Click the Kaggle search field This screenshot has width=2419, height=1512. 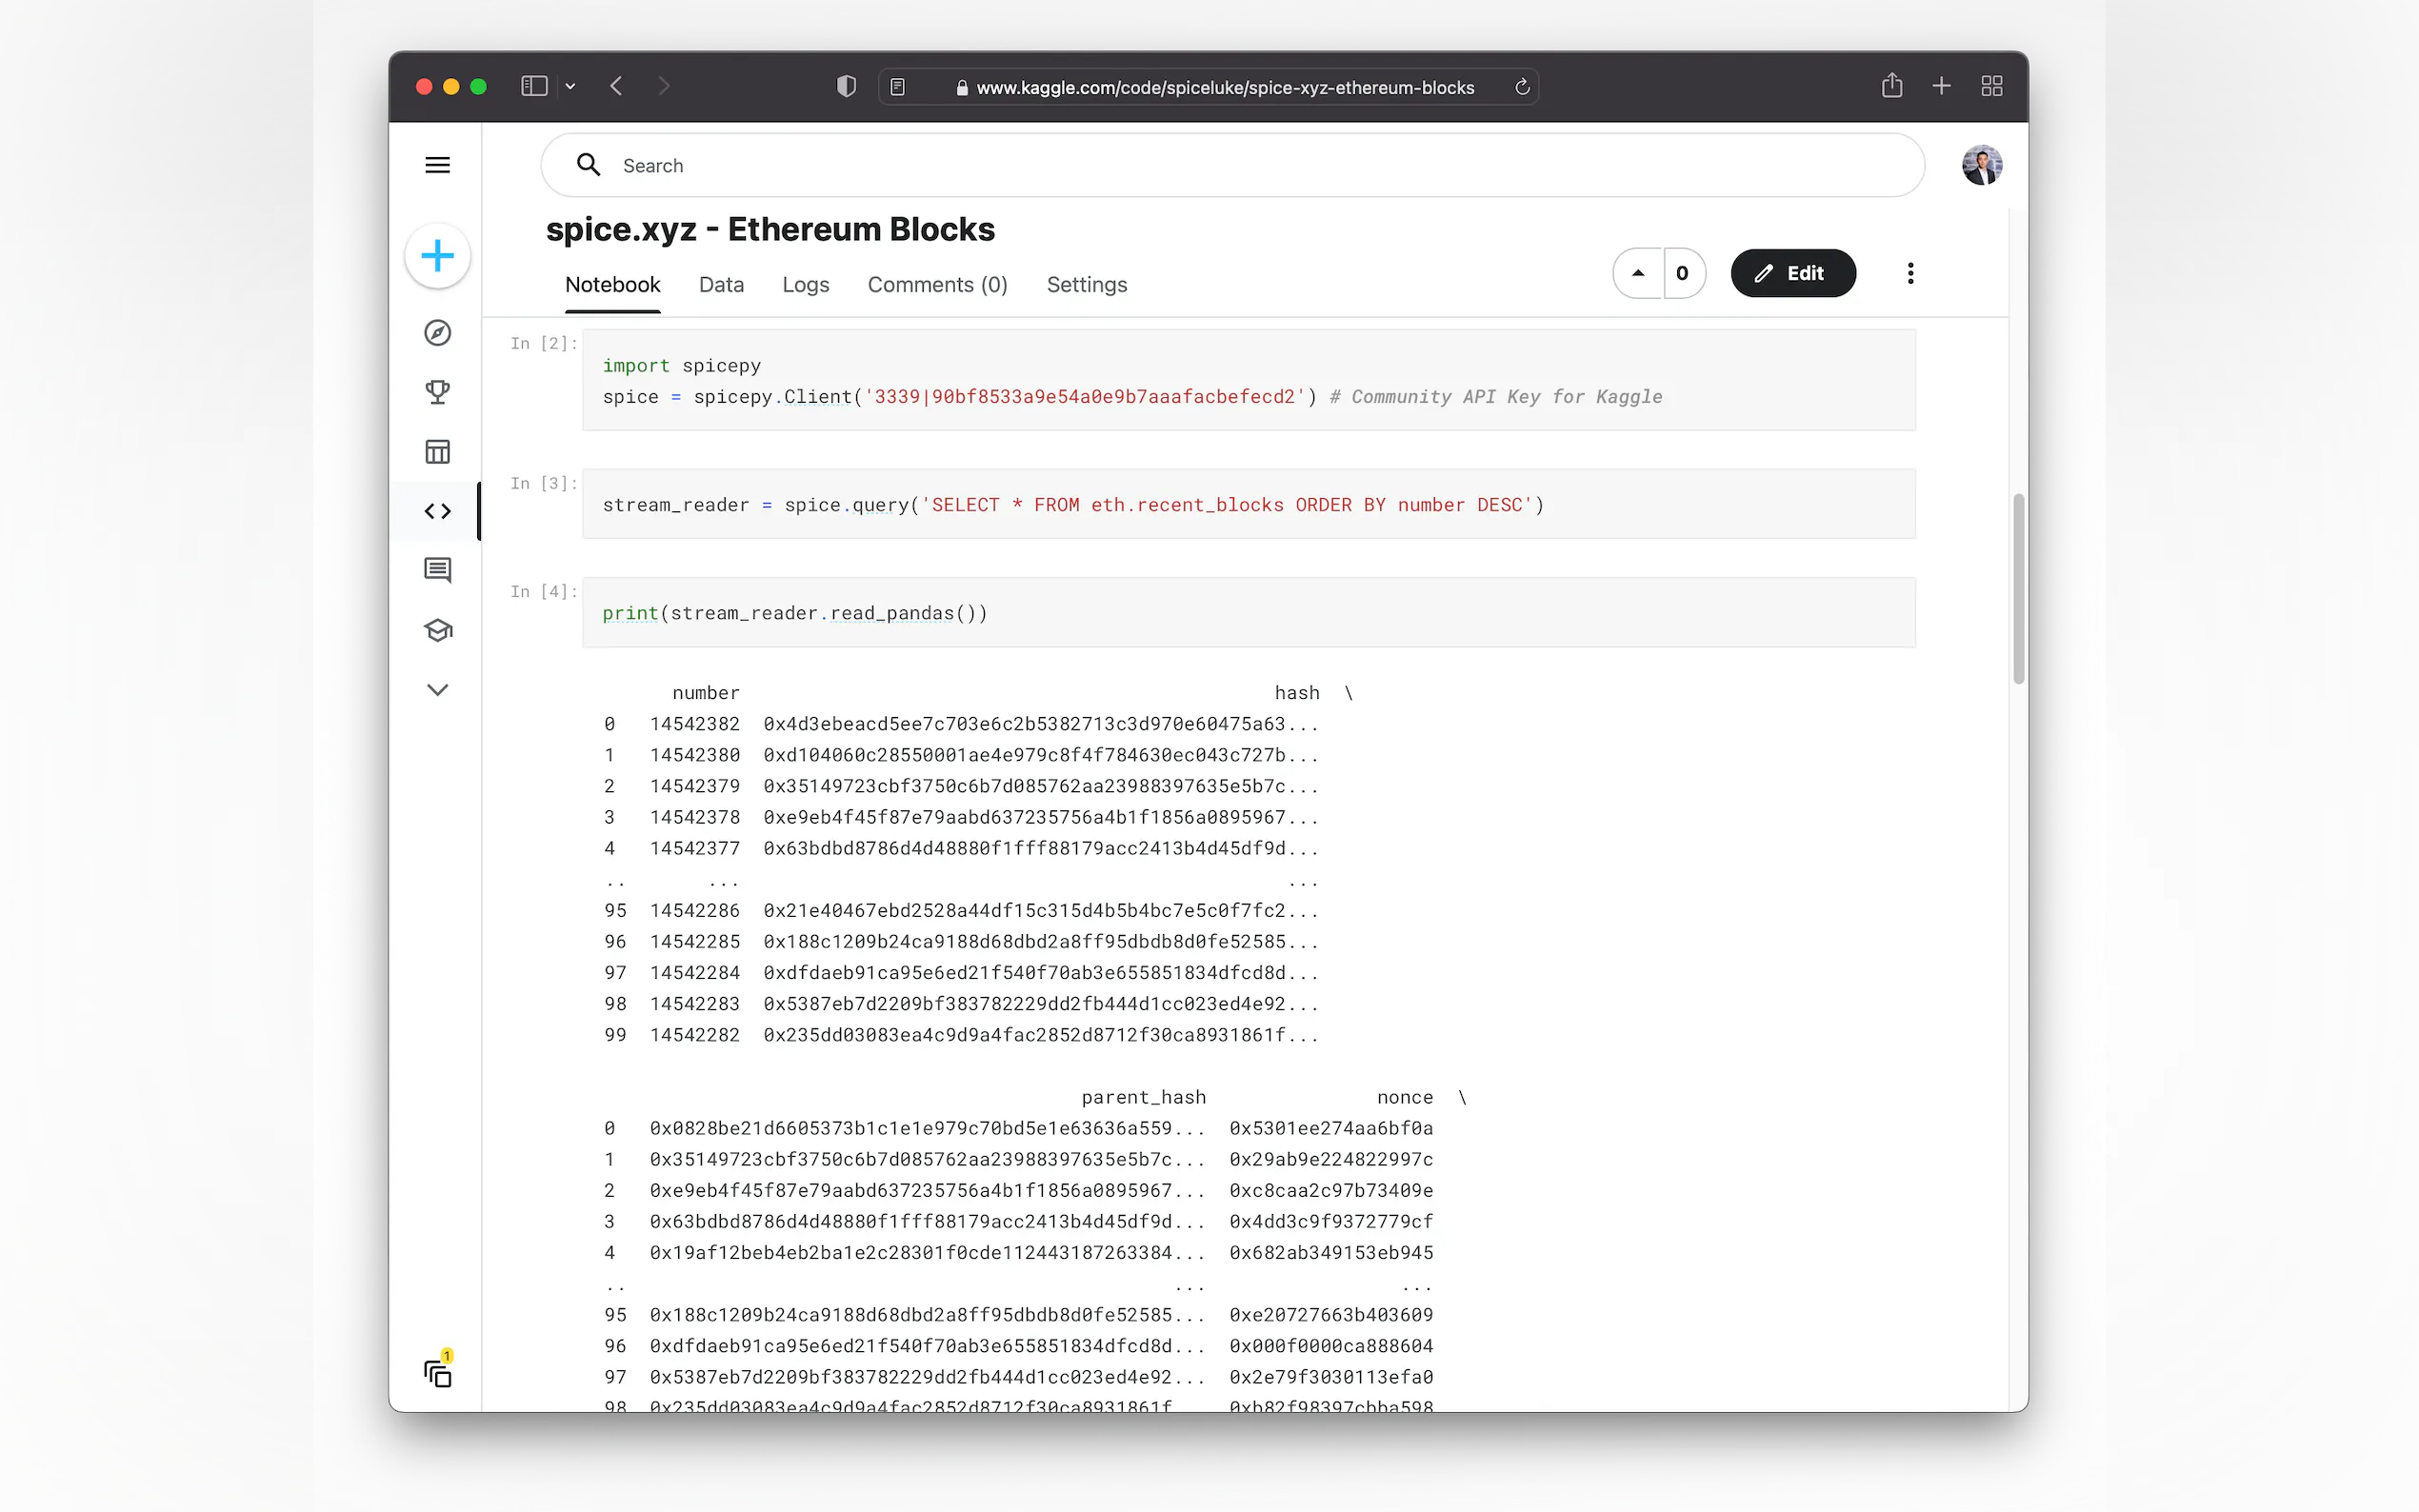pos(1230,165)
